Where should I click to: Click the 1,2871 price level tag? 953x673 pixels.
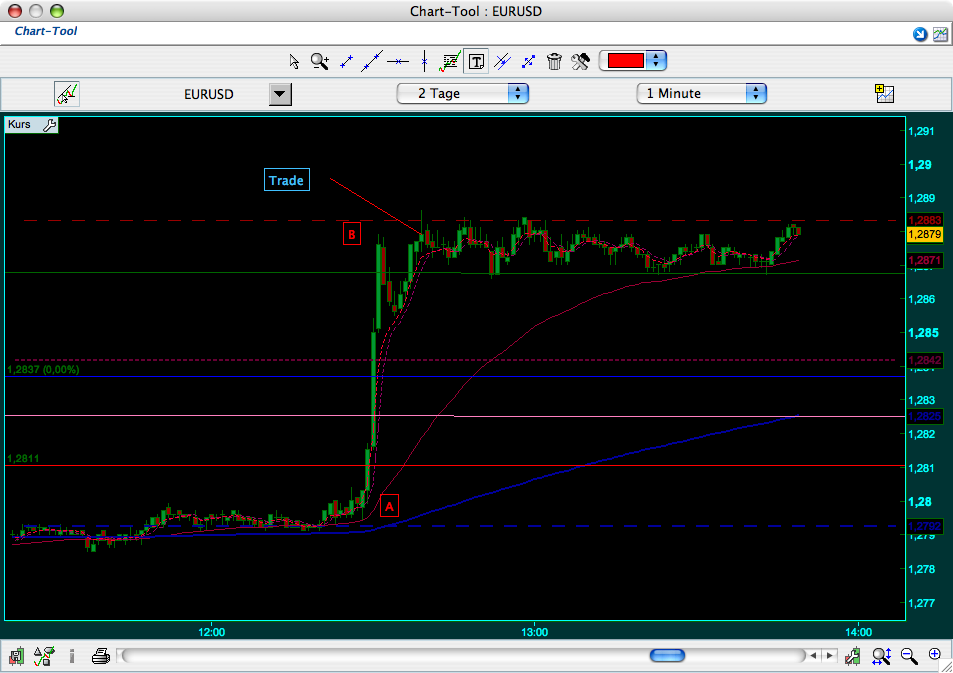(924, 261)
